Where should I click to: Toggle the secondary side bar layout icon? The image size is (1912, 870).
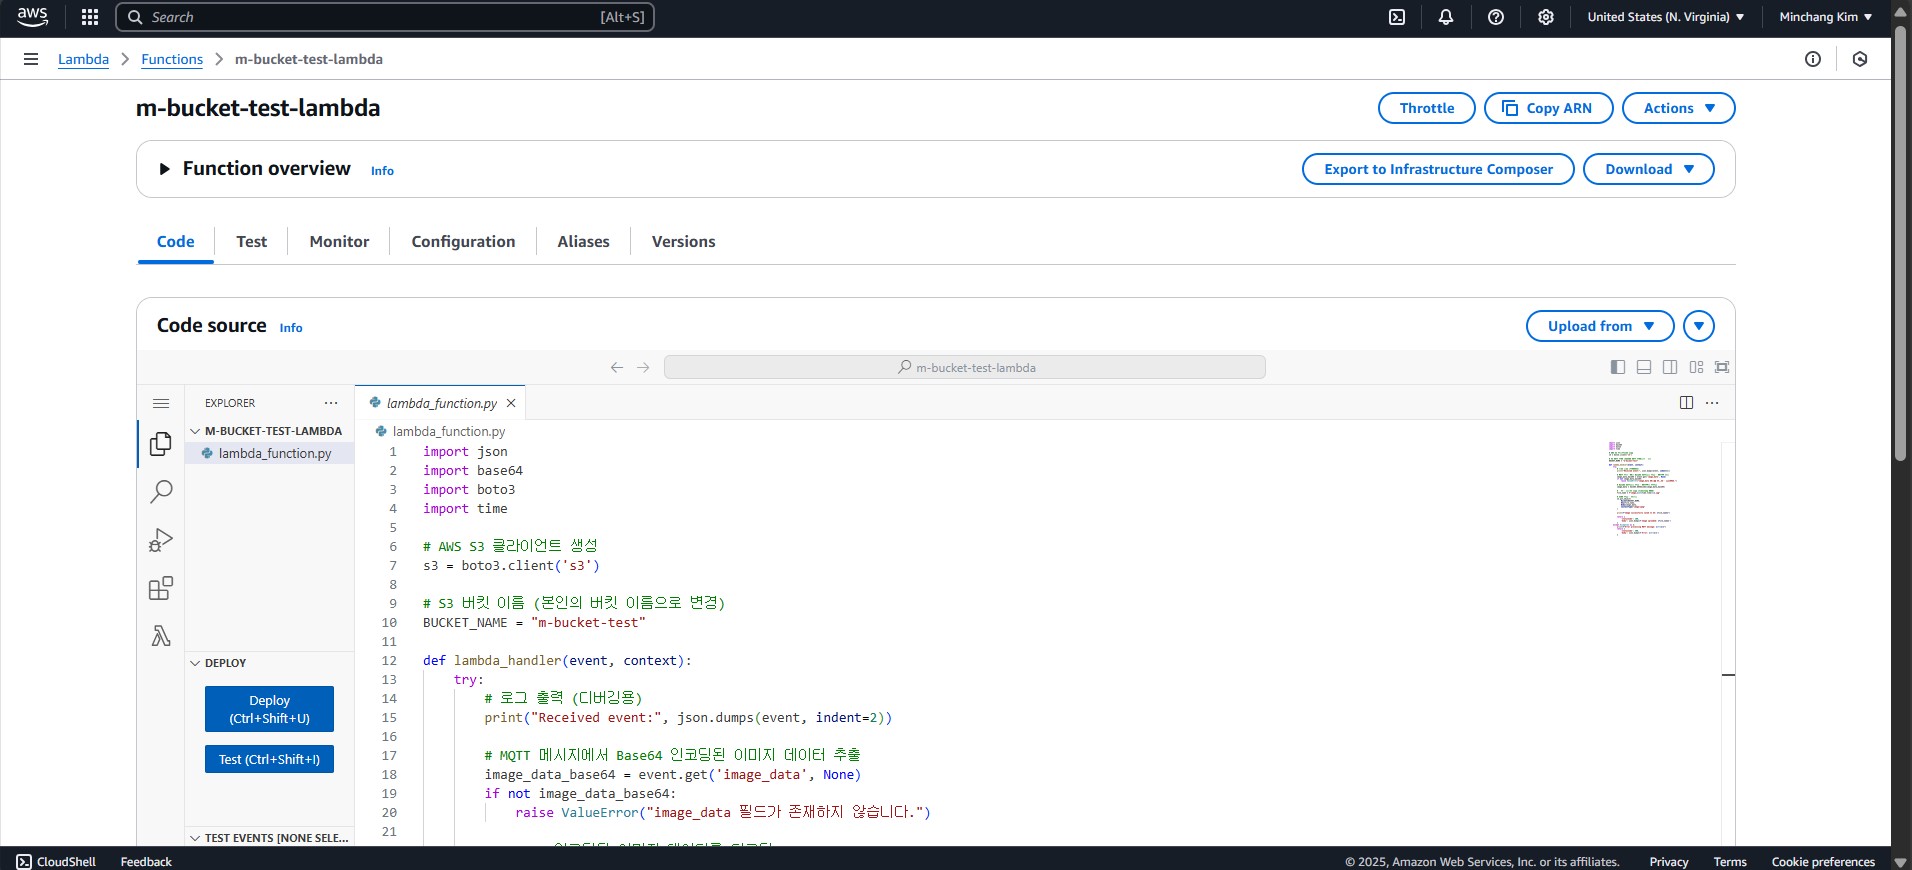[1670, 367]
